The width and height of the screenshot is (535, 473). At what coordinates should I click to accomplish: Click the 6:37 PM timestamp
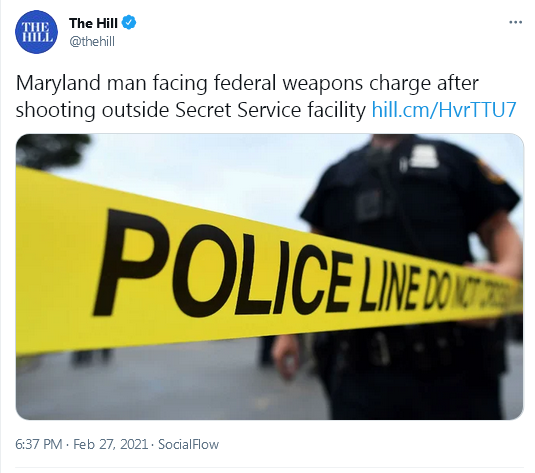click(x=39, y=444)
